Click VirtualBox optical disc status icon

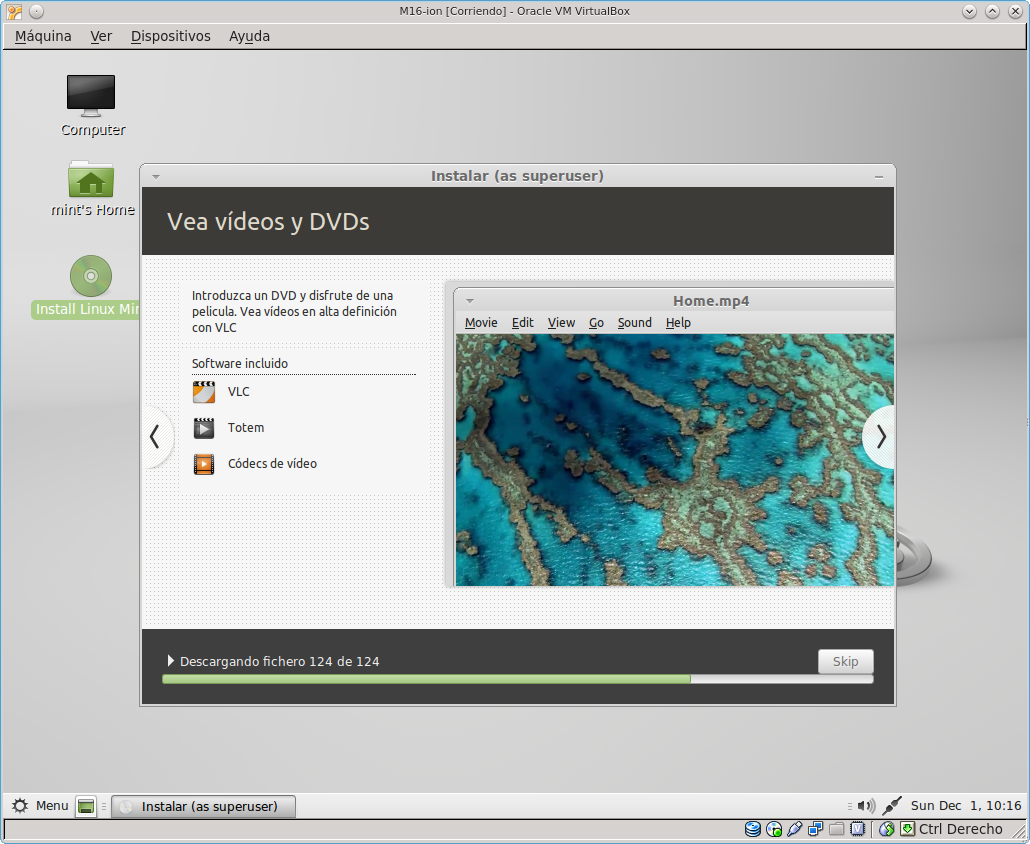[x=774, y=829]
